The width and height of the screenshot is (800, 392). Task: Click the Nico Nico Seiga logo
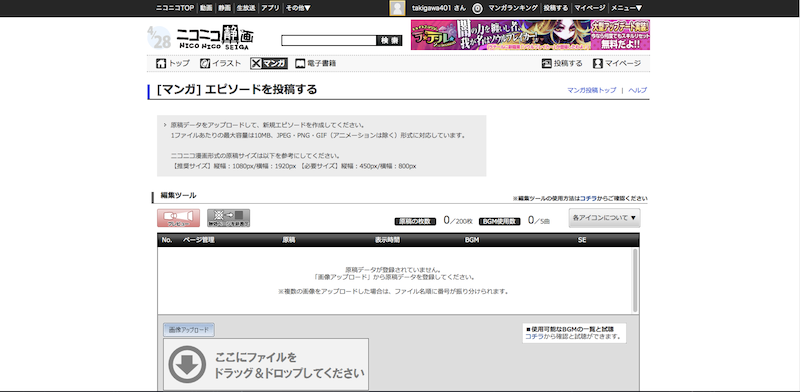click(x=215, y=37)
